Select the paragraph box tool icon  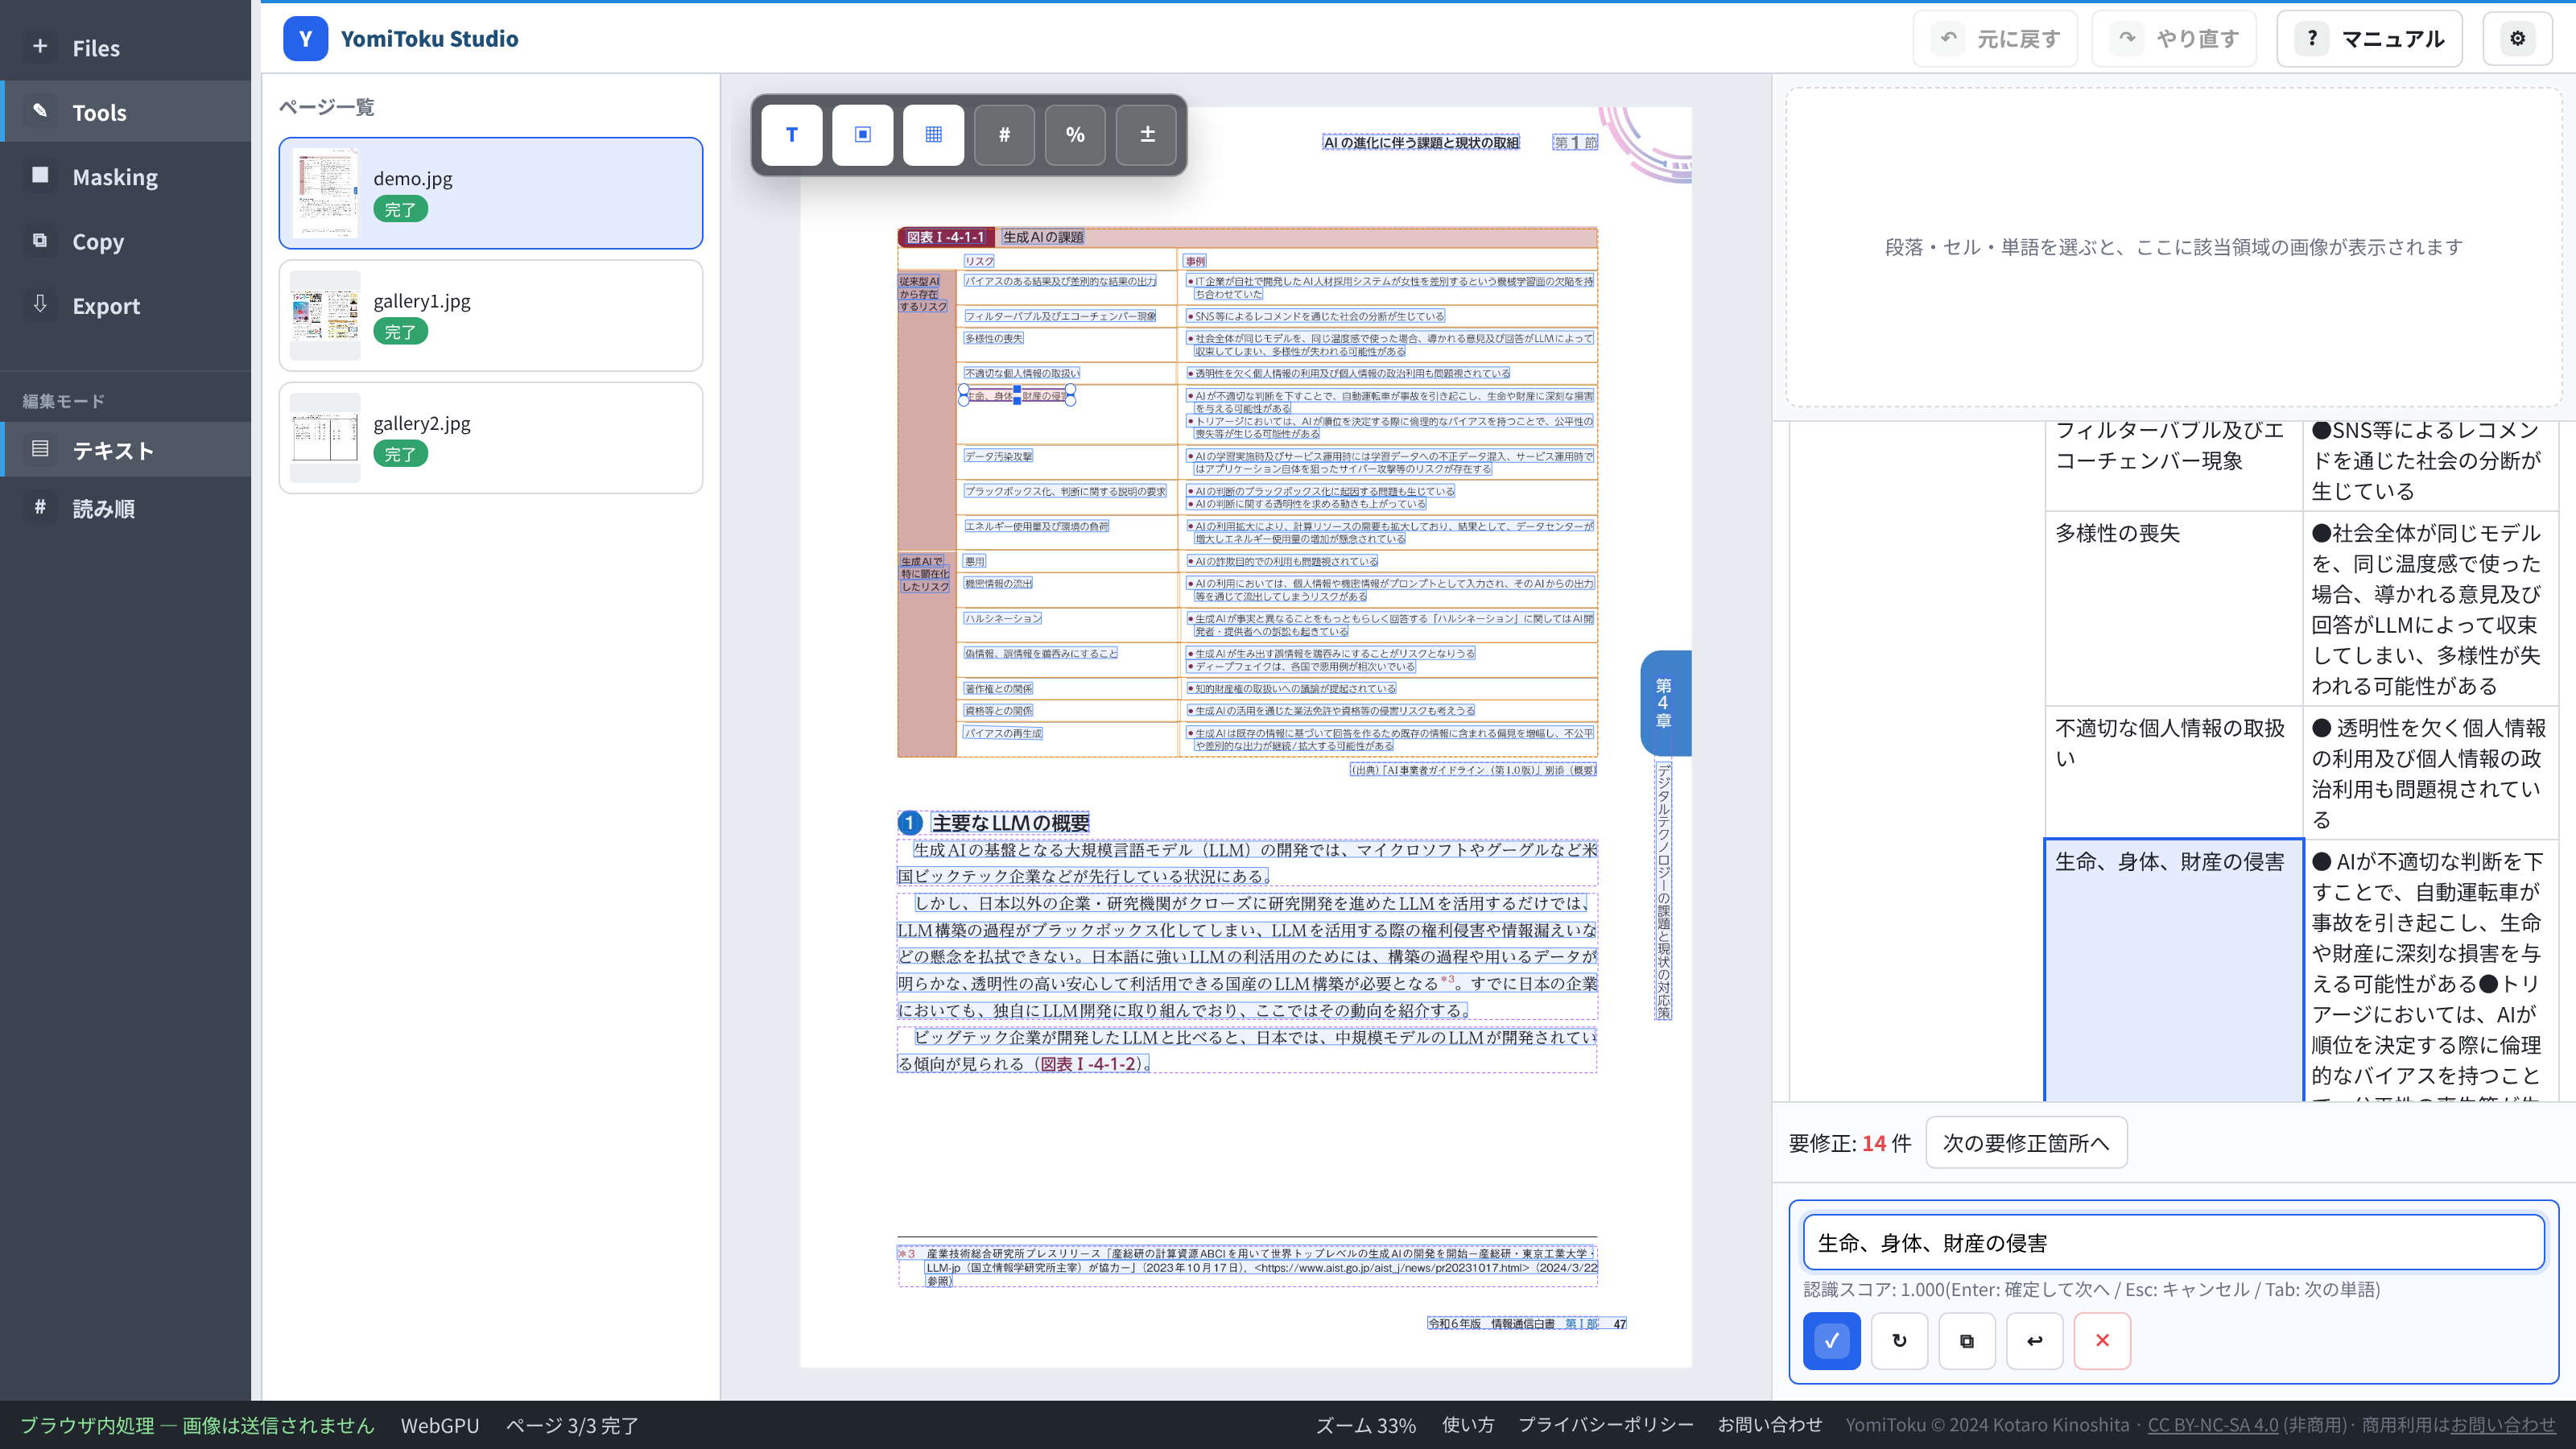(862, 134)
